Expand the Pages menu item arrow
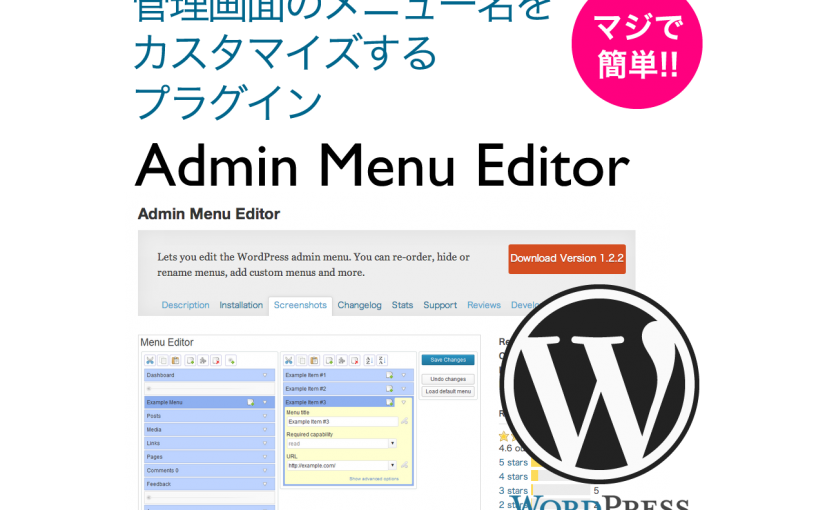The width and height of the screenshot is (825, 510). click(x=265, y=457)
